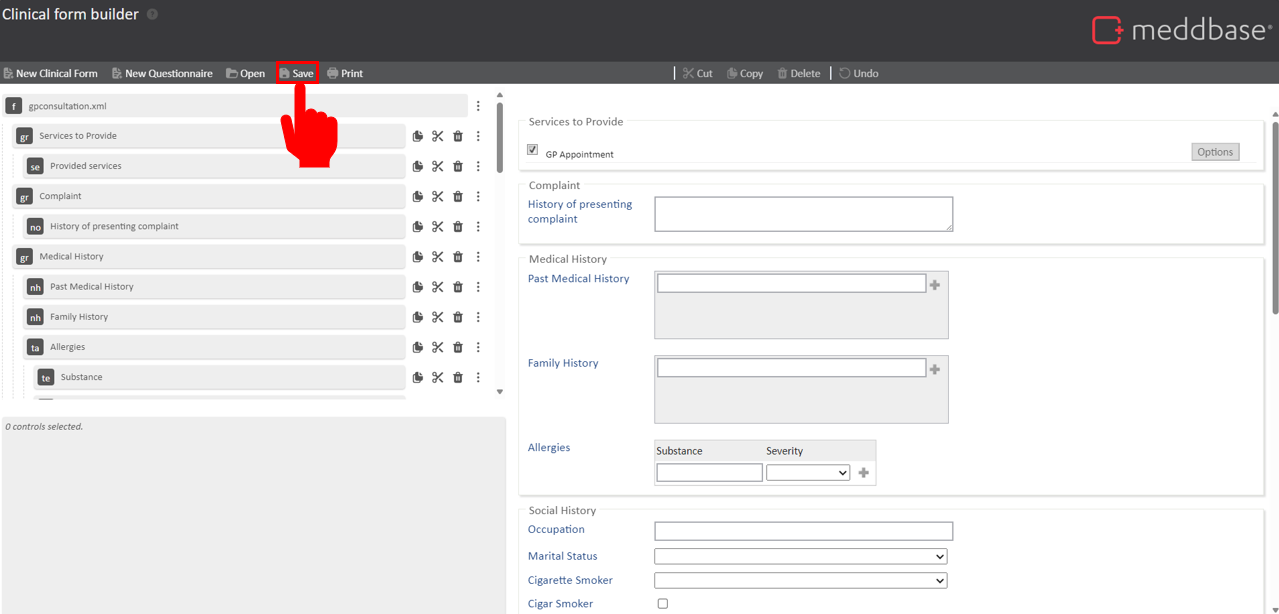Image resolution: width=1279 pixels, height=614 pixels.
Task: Click the form tree panel scrollbar
Action: click(499, 140)
